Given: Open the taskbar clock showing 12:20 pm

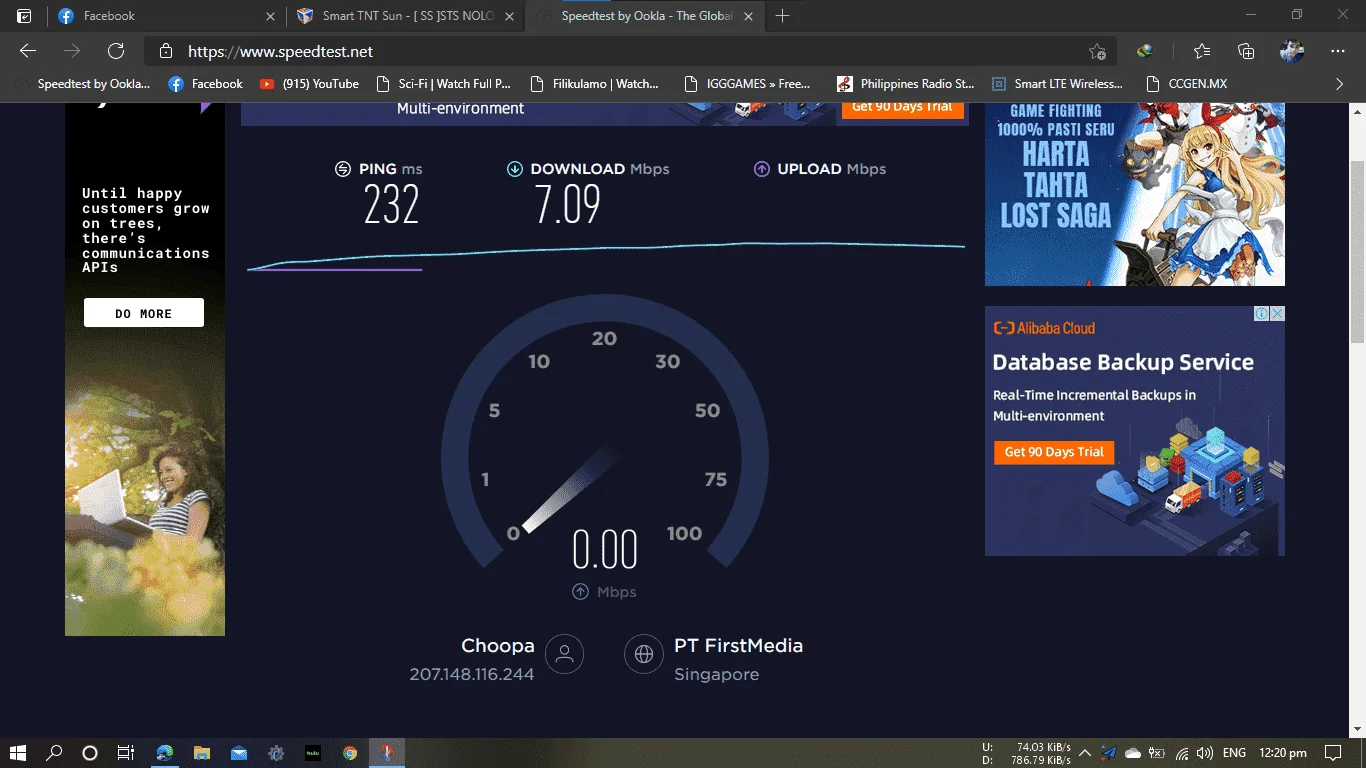Looking at the screenshot, I should [1283, 753].
